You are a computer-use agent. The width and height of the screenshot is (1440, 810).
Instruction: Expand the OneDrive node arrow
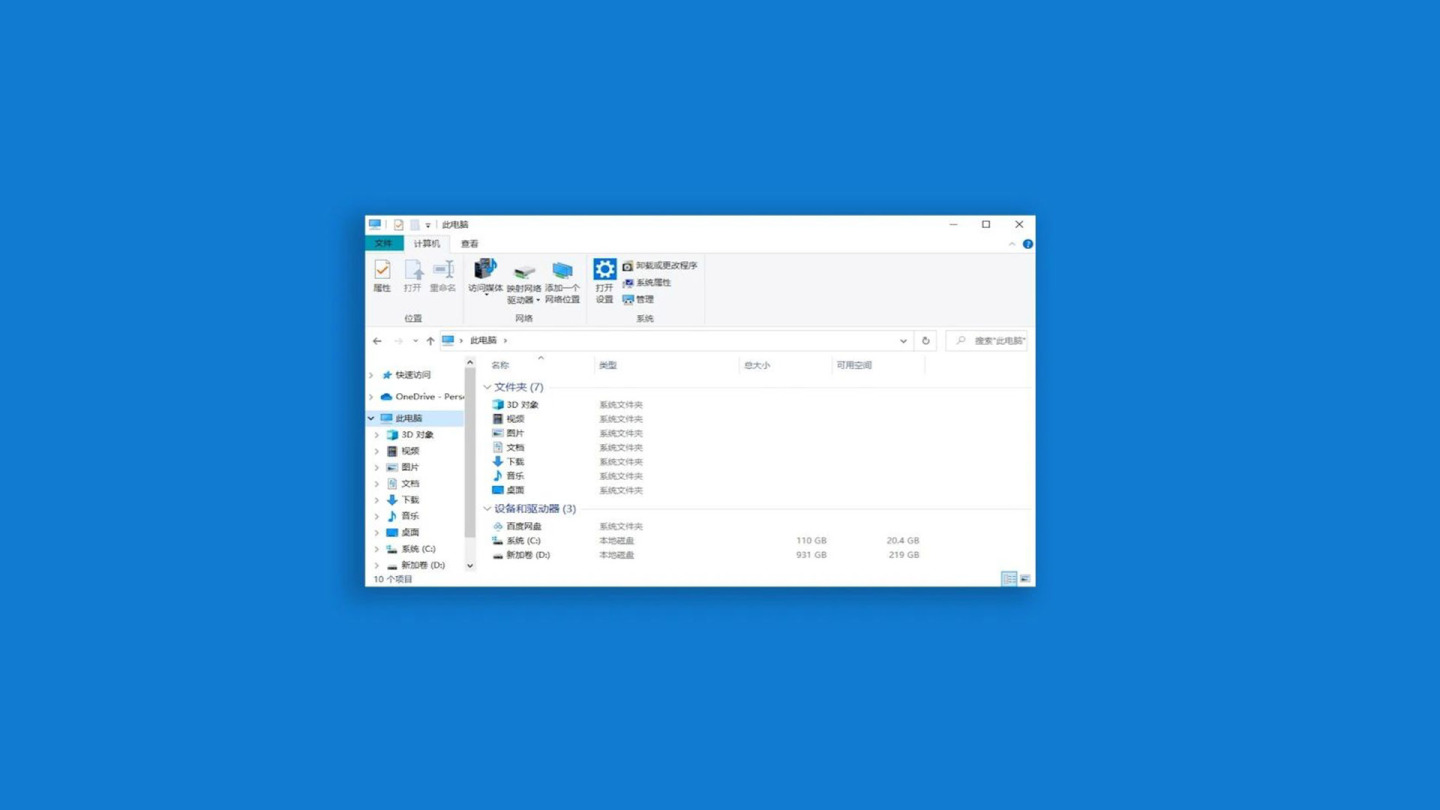tap(372, 397)
